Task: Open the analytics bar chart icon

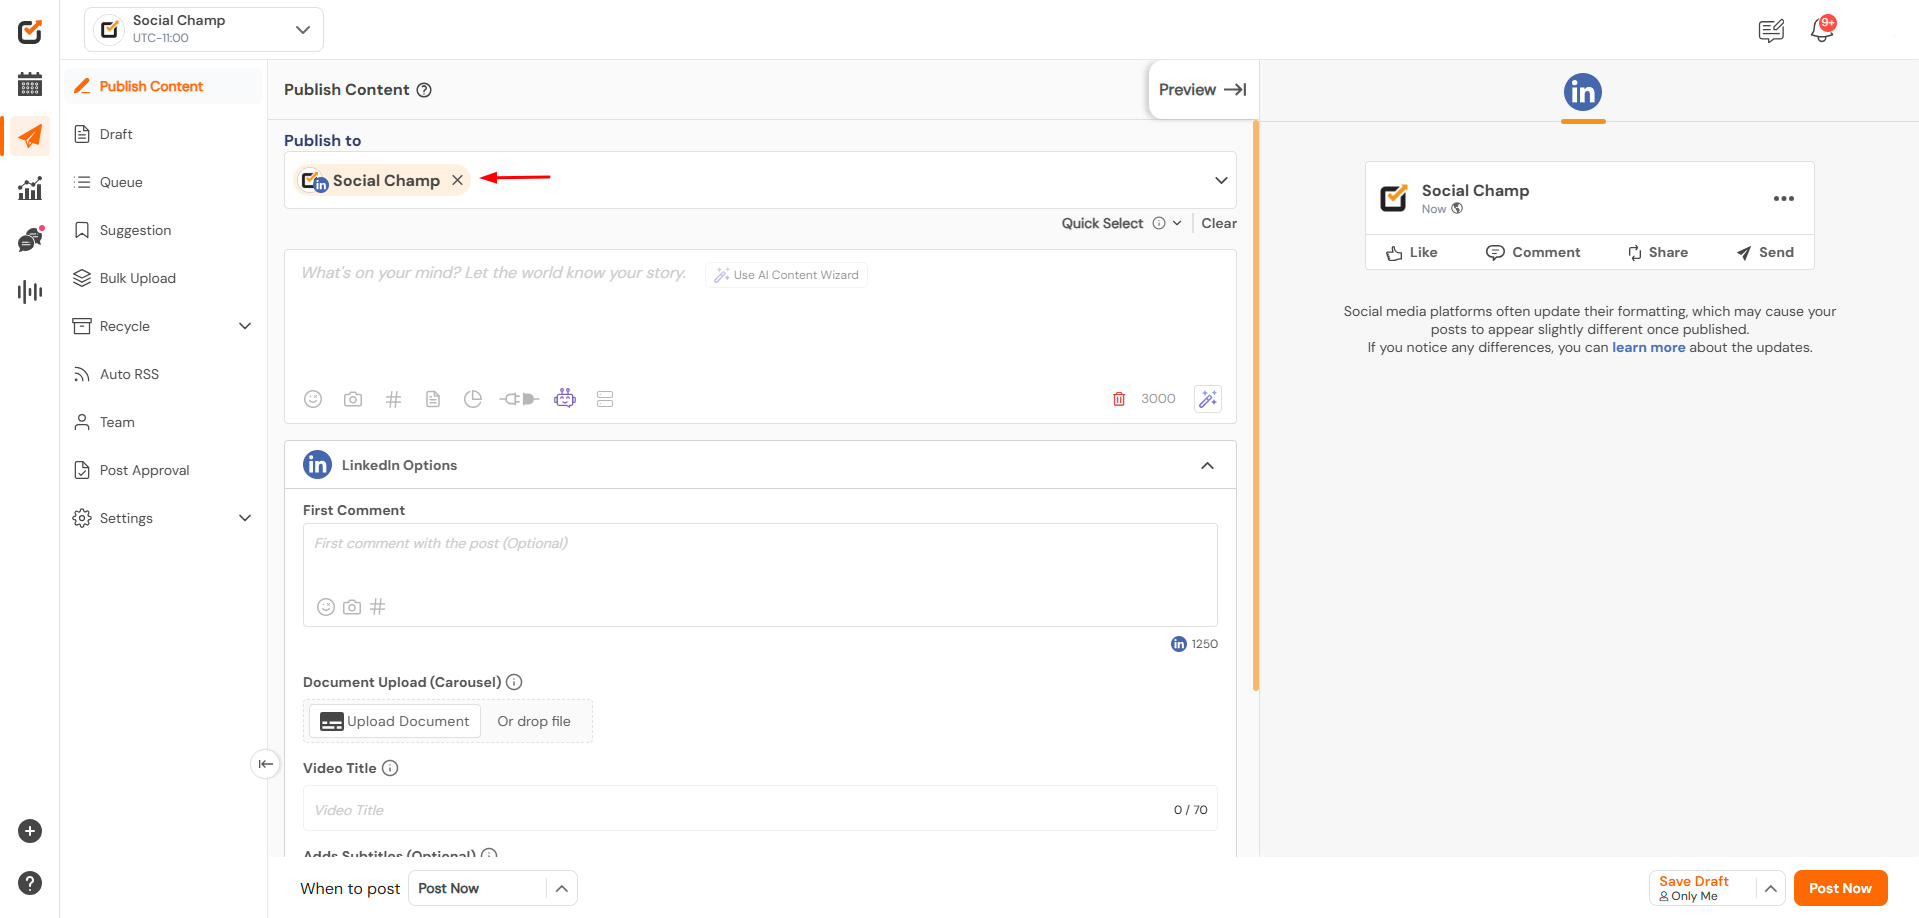Action: pyautogui.click(x=30, y=188)
